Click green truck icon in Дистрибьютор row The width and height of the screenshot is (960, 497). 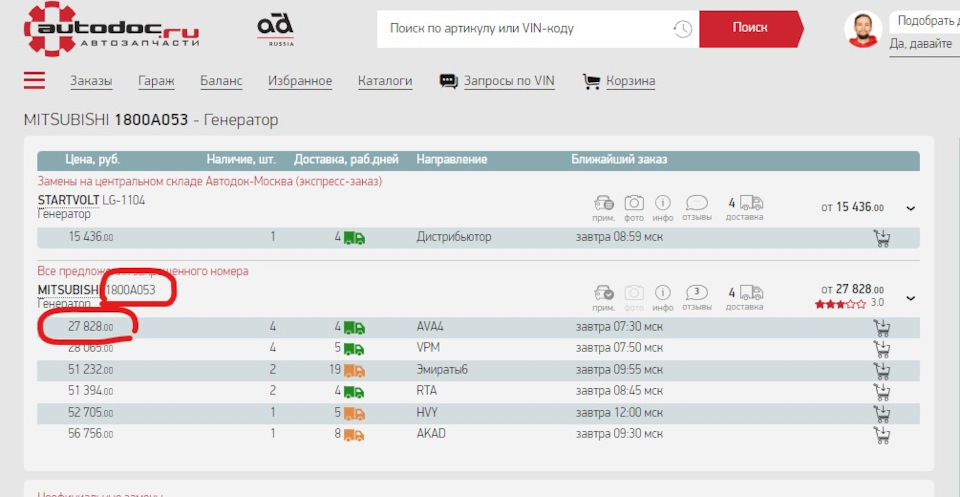tap(354, 237)
